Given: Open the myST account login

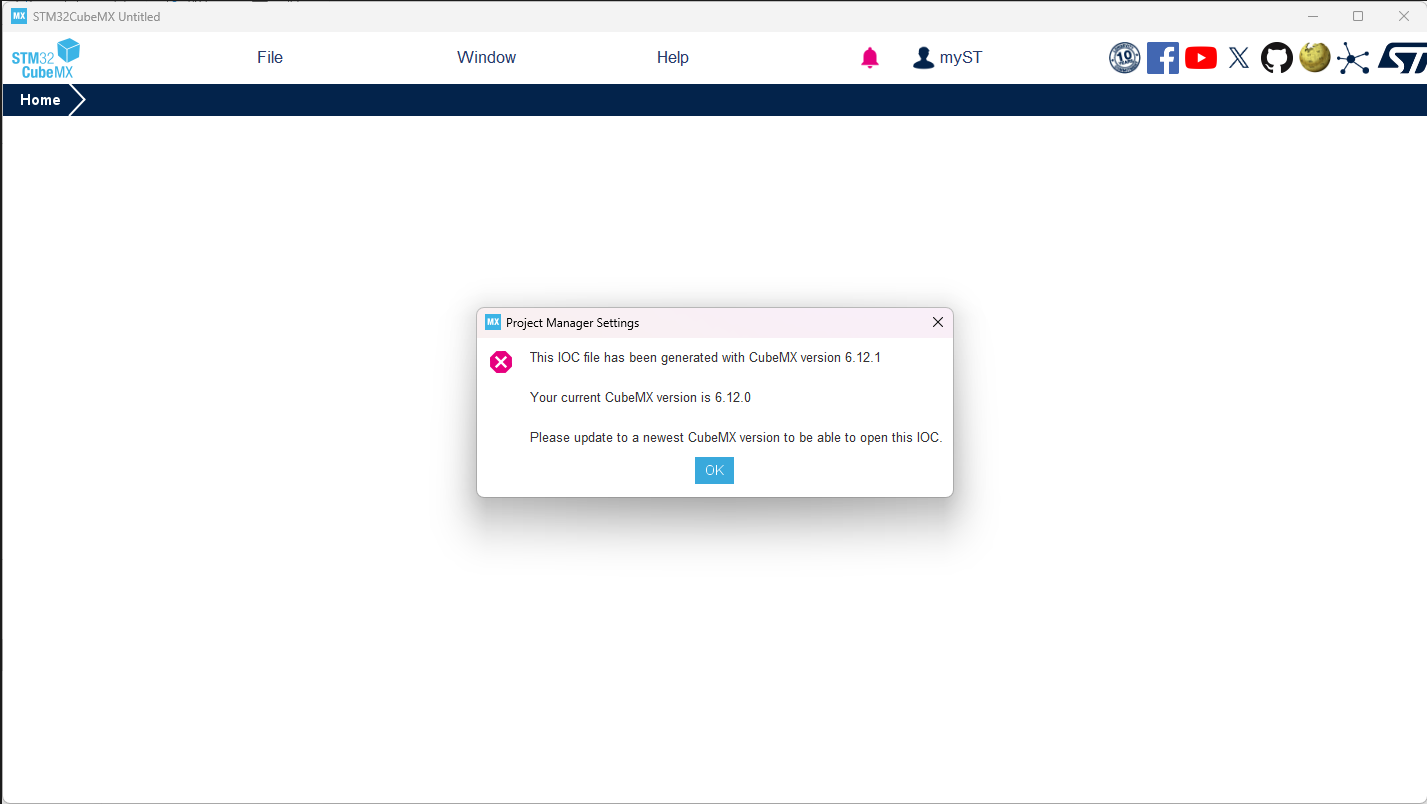Looking at the screenshot, I should coord(947,58).
